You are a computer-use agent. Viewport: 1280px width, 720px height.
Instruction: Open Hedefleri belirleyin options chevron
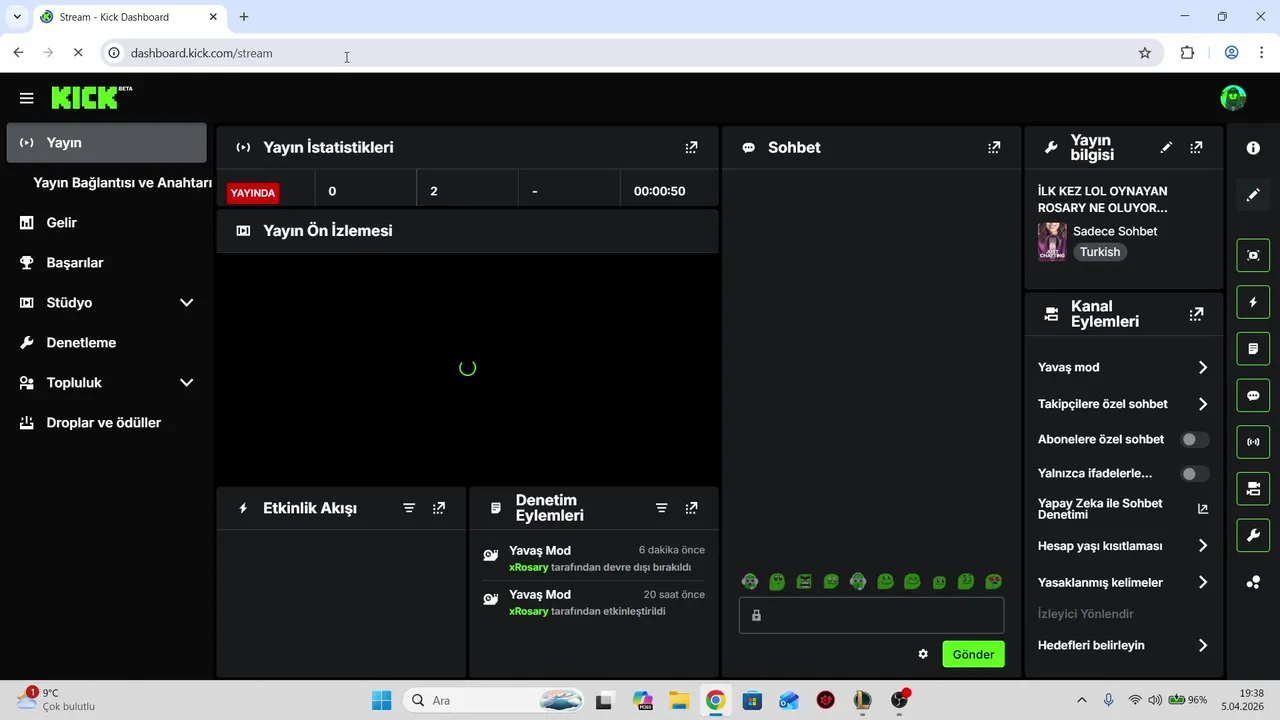[1203, 646]
